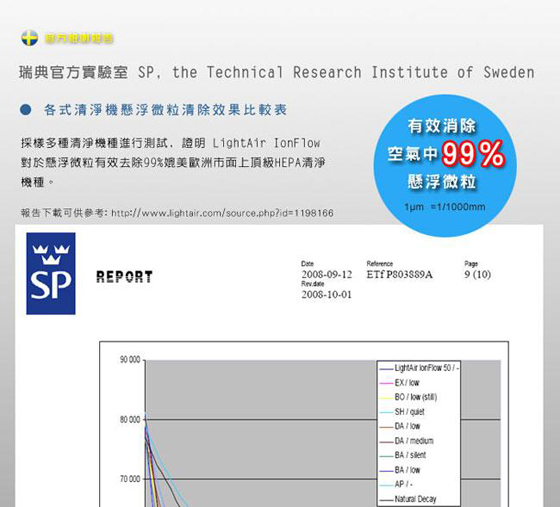Select the Natural Decay legend entry
The image size is (560, 507).
tap(408, 499)
